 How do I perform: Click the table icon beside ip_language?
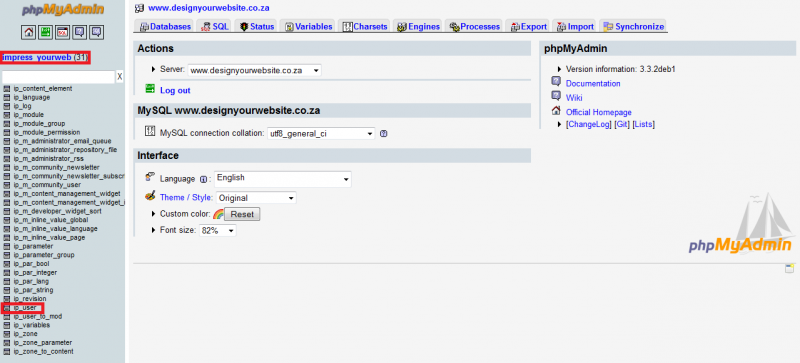pyautogui.click(x=7, y=97)
